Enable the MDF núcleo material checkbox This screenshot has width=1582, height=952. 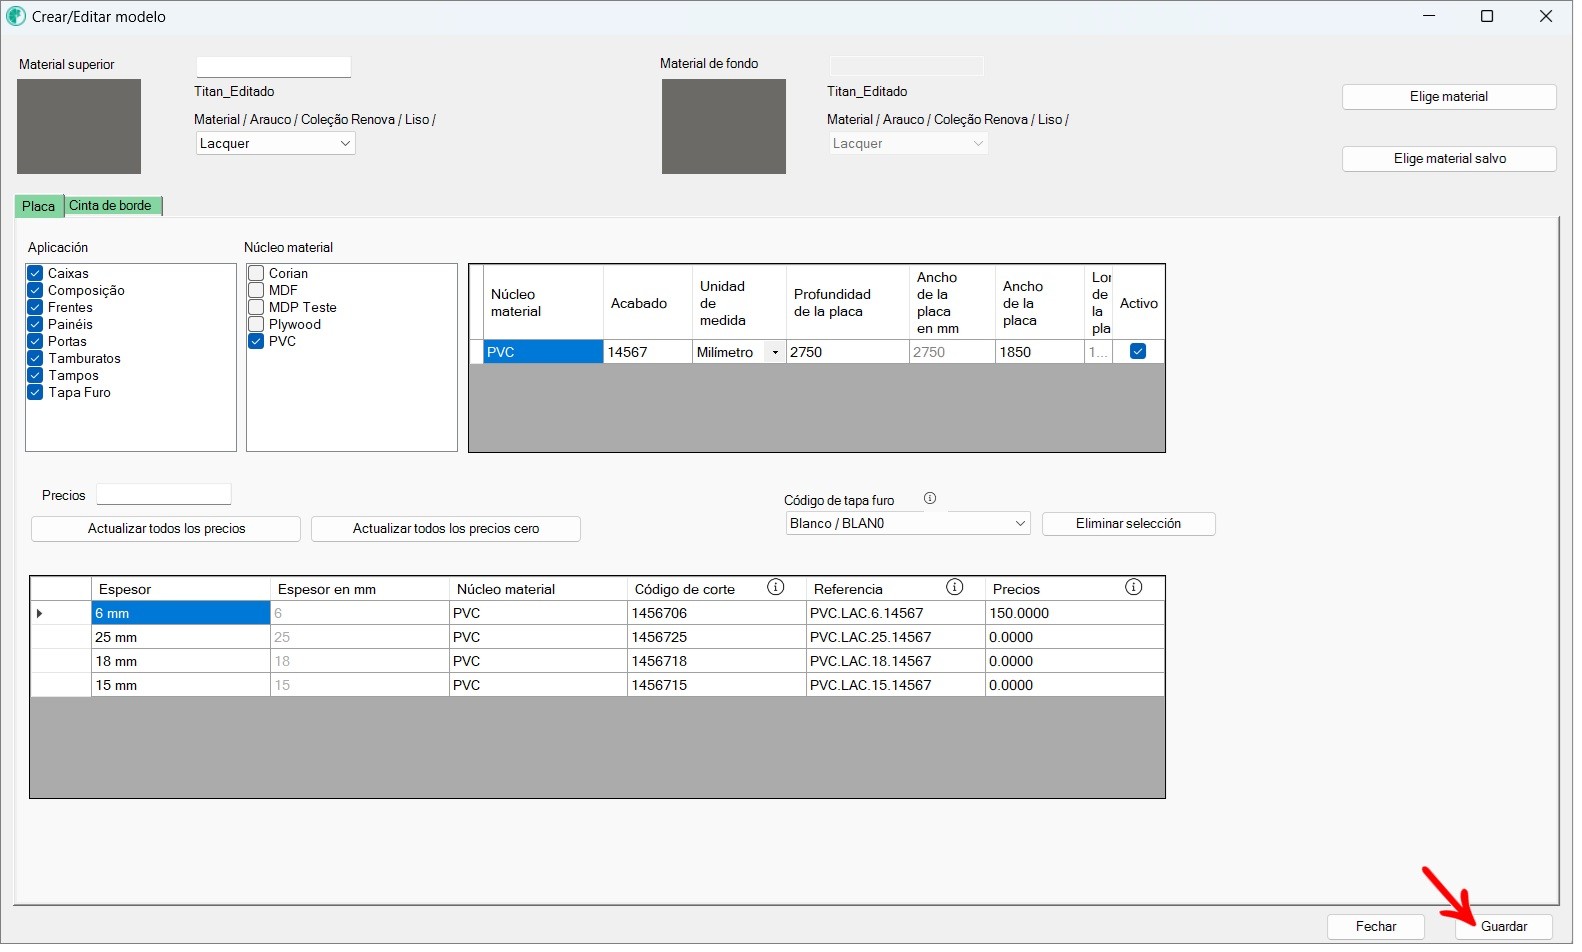(x=257, y=291)
